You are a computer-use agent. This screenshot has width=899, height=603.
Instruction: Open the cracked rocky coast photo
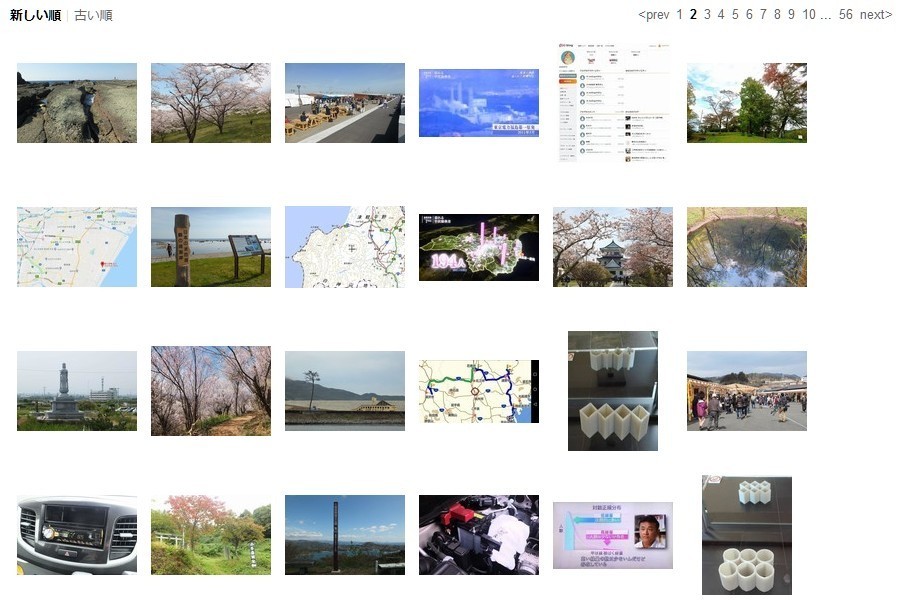tap(77, 103)
